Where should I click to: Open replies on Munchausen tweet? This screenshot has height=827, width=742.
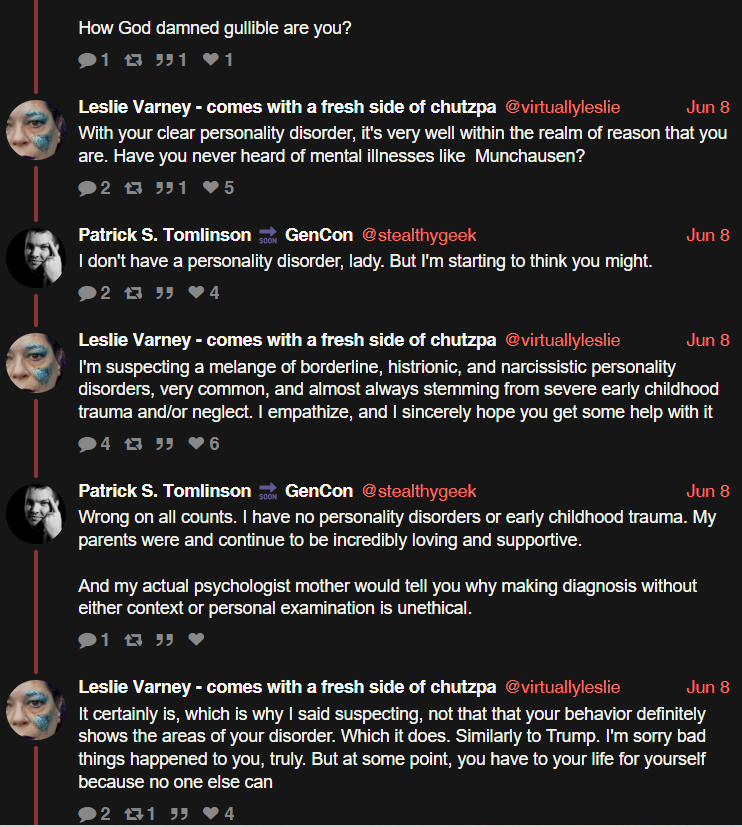[x=94, y=188]
